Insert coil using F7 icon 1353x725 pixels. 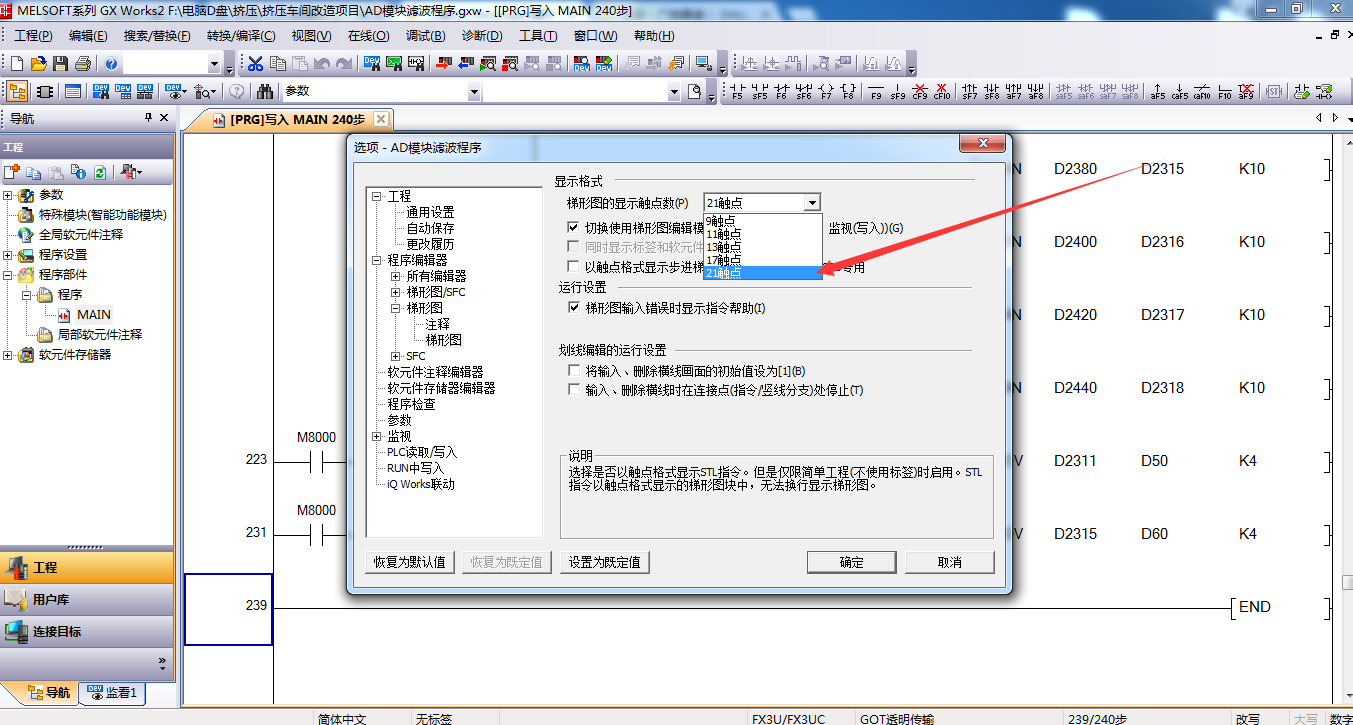826,92
